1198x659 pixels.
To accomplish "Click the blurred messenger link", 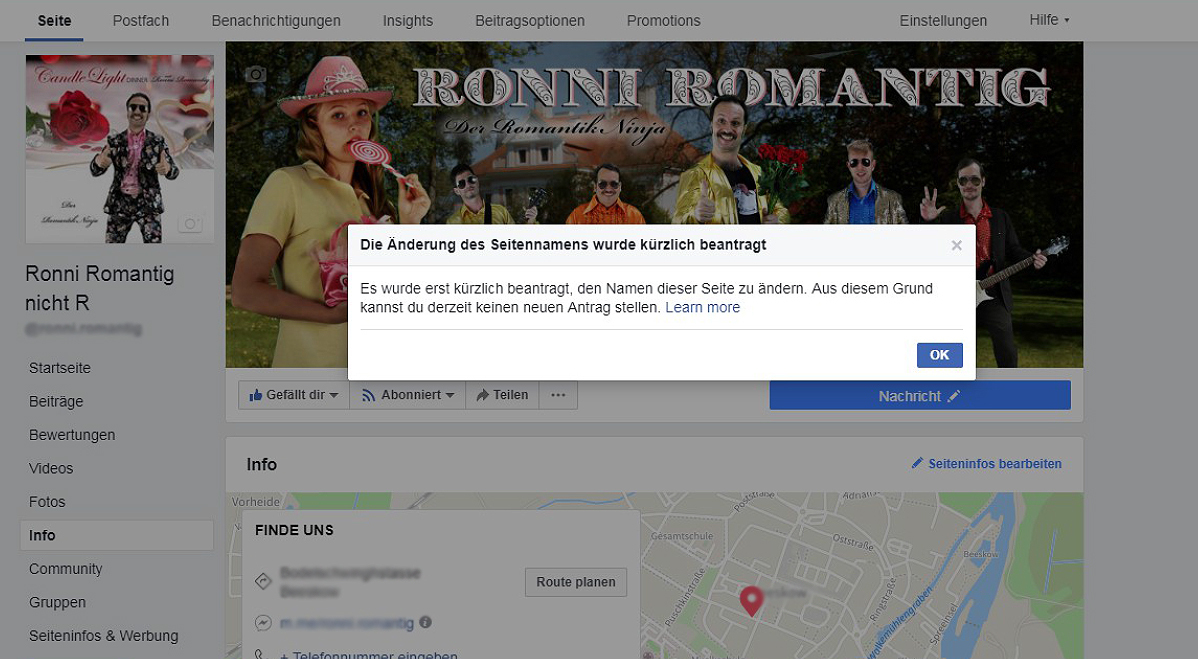I will coord(347,623).
